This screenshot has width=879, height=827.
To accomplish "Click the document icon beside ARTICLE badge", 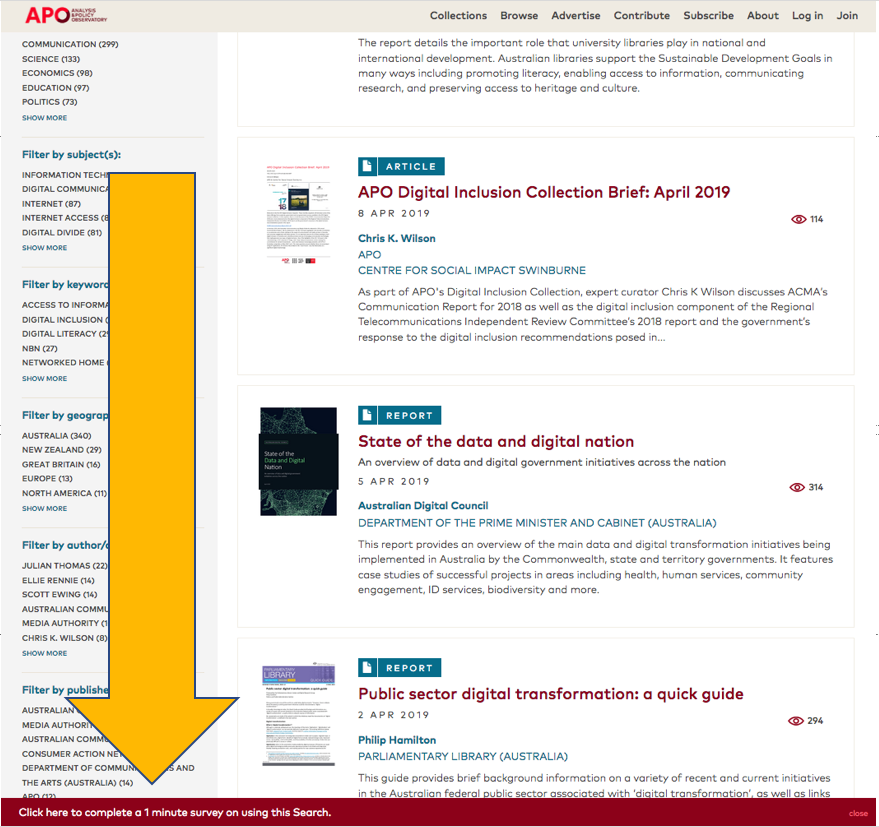I will 368,166.
